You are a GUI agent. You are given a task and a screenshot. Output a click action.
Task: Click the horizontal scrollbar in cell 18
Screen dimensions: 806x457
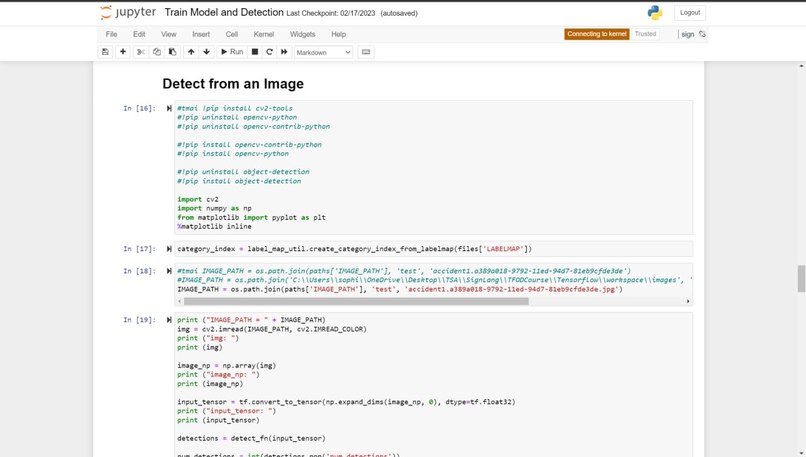[x=356, y=301]
